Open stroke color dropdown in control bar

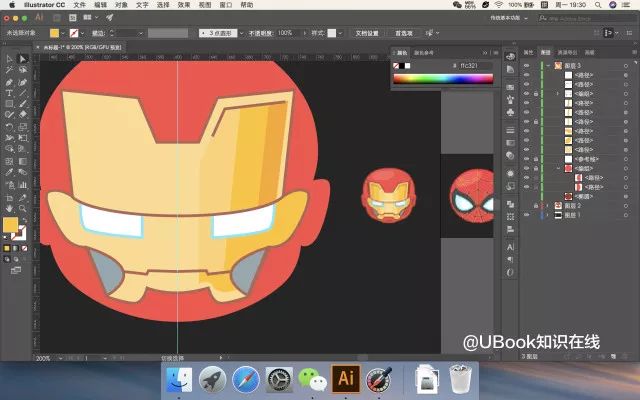point(82,33)
